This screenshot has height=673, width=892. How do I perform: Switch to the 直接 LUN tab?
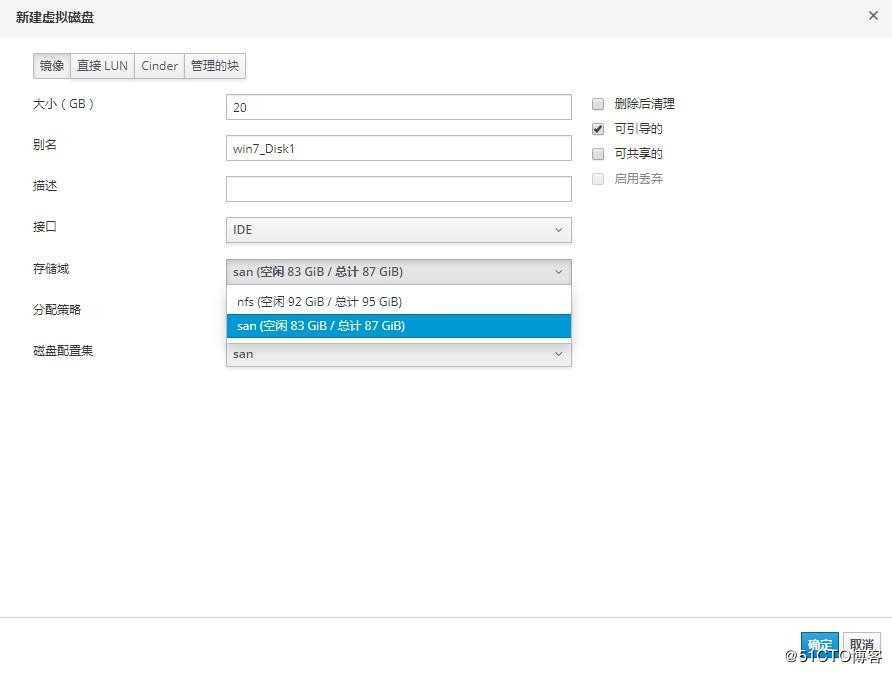[x=102, y=66]
